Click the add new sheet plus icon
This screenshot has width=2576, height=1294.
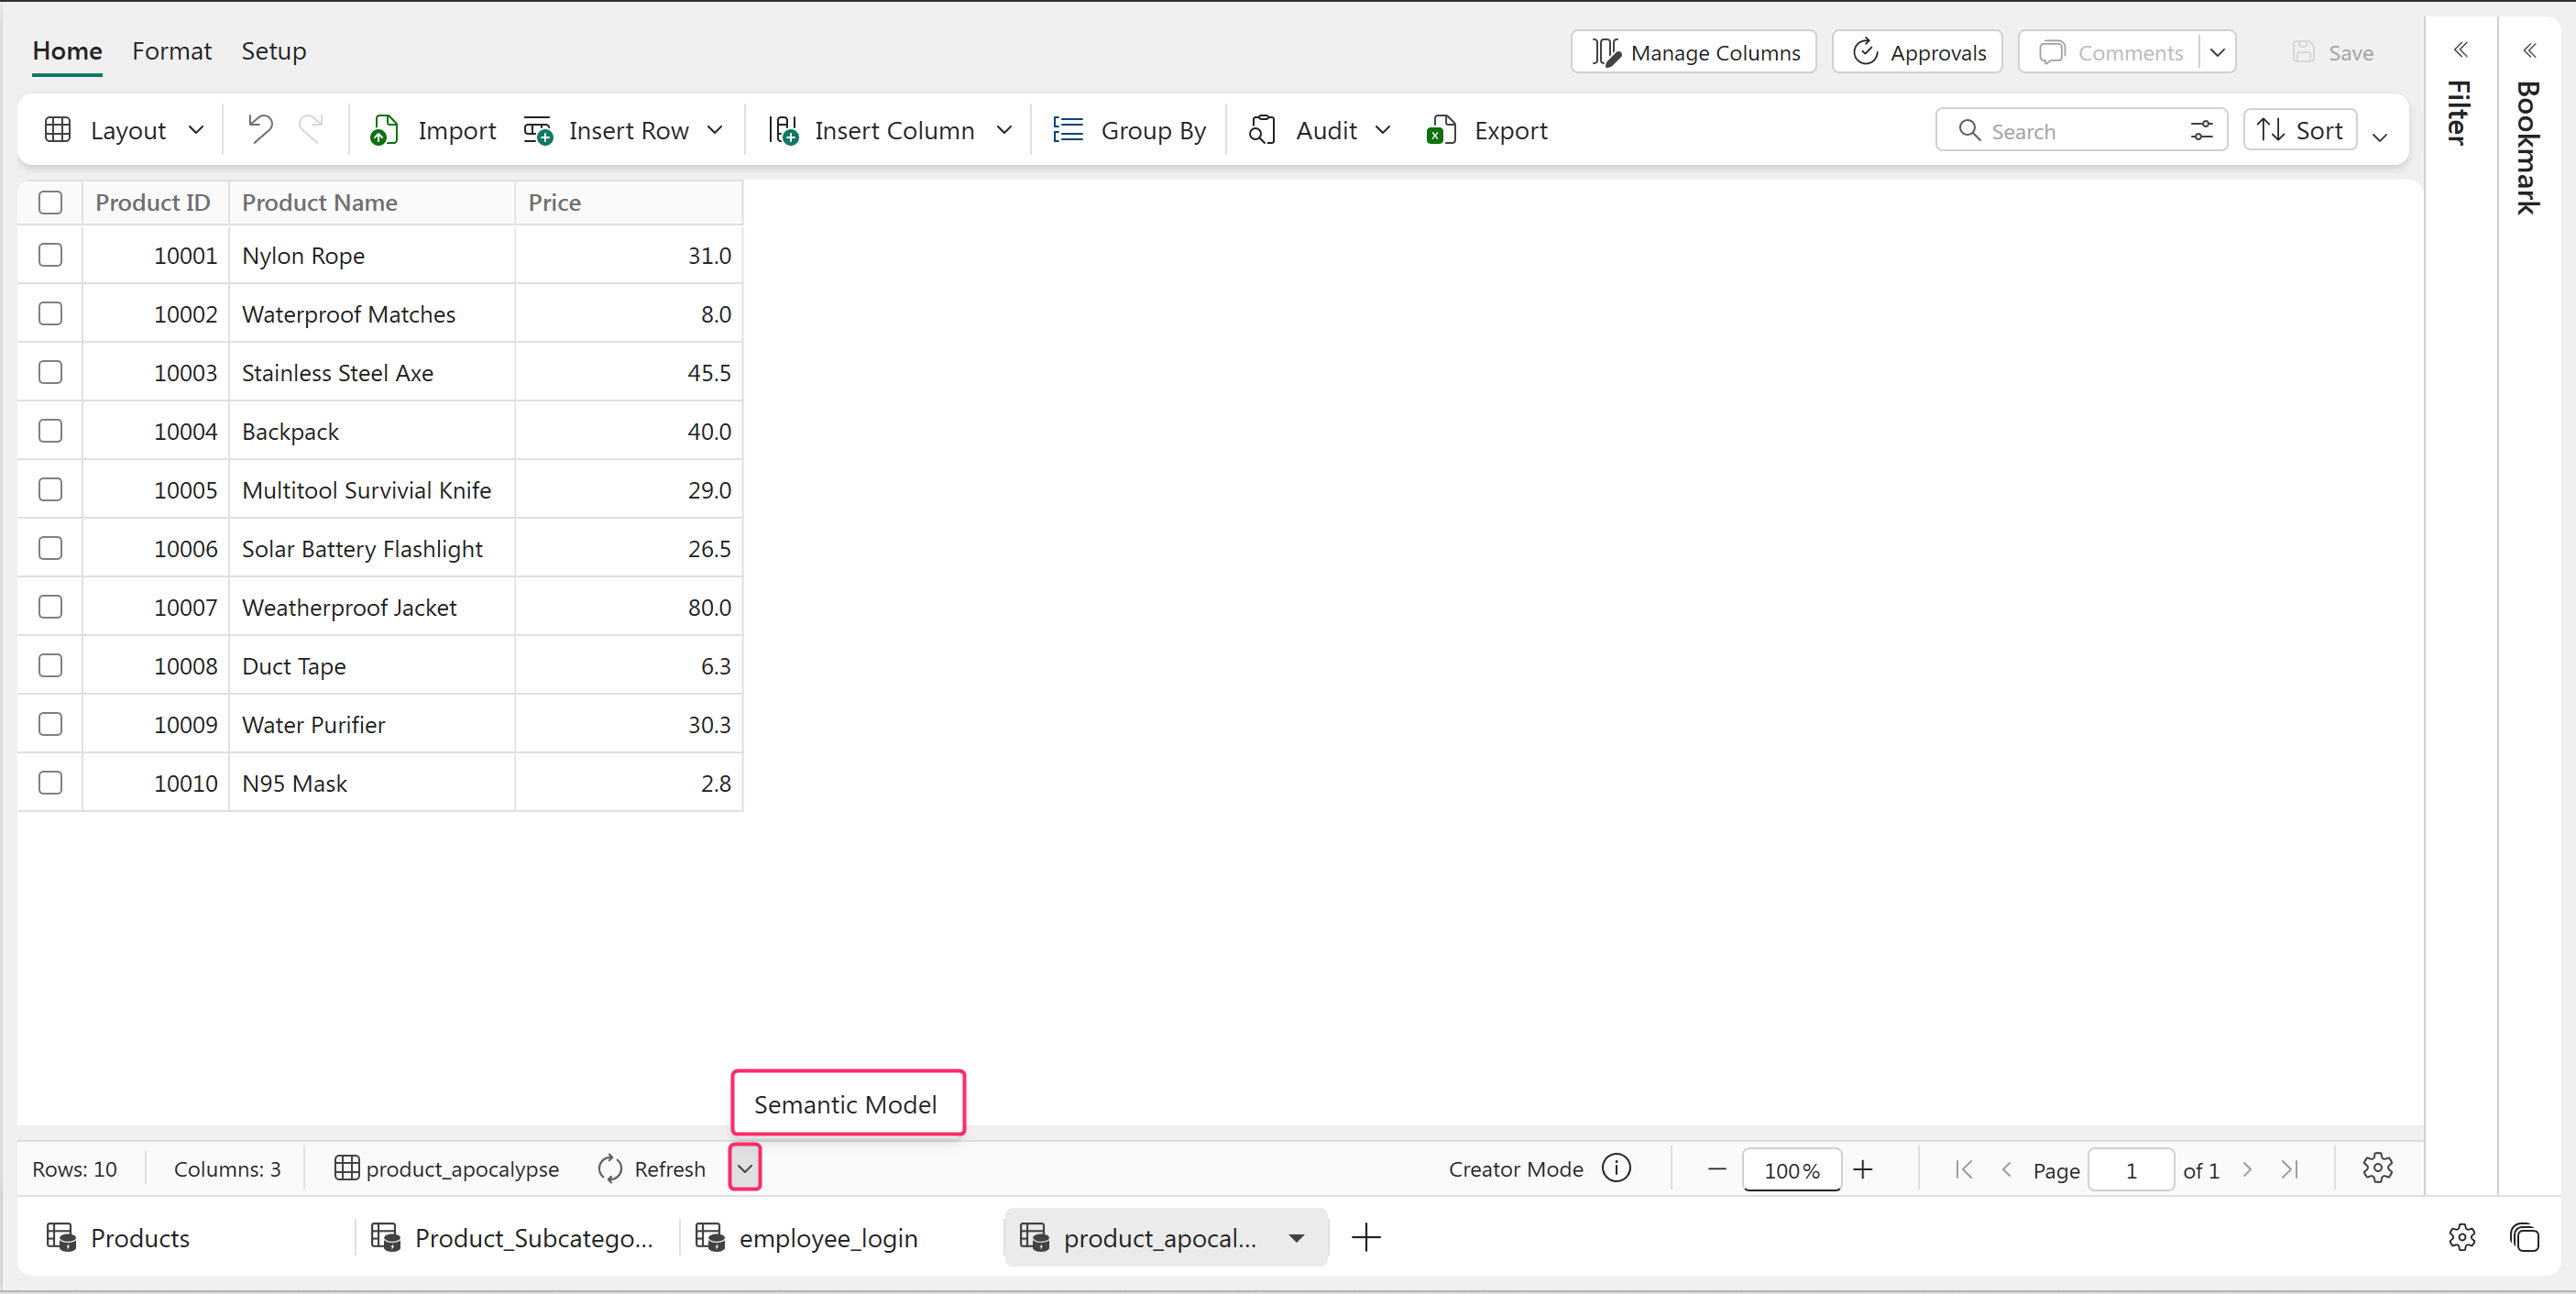click(x=1366, y=1238)
